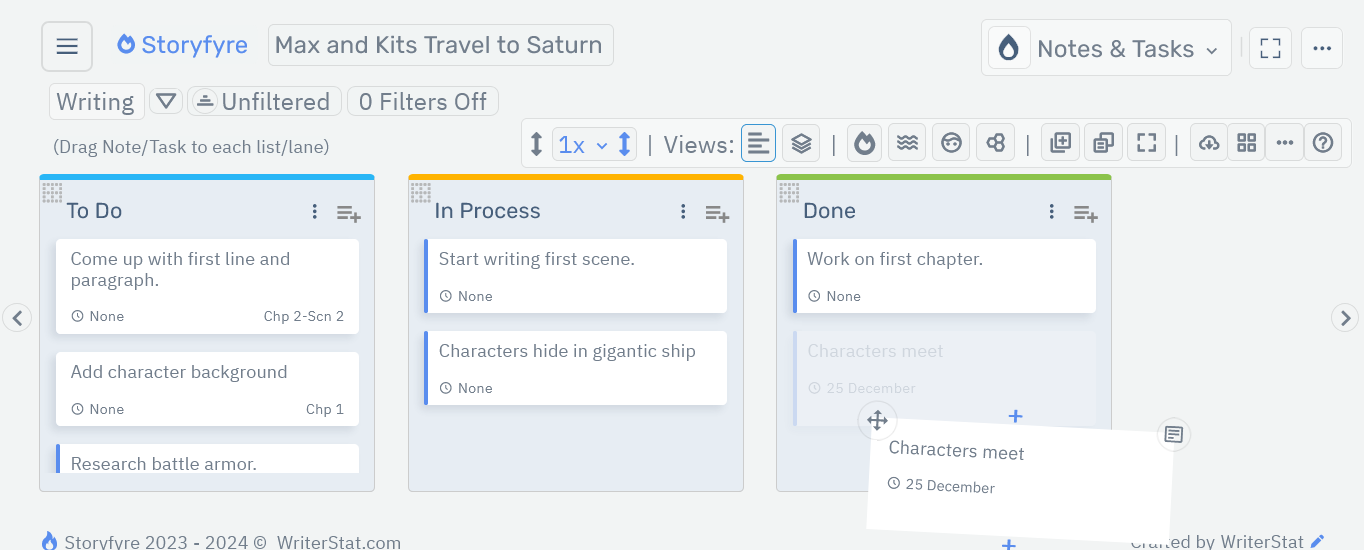Open the WriterStat.com footer link
The image size is (1365, 550).
339,542
